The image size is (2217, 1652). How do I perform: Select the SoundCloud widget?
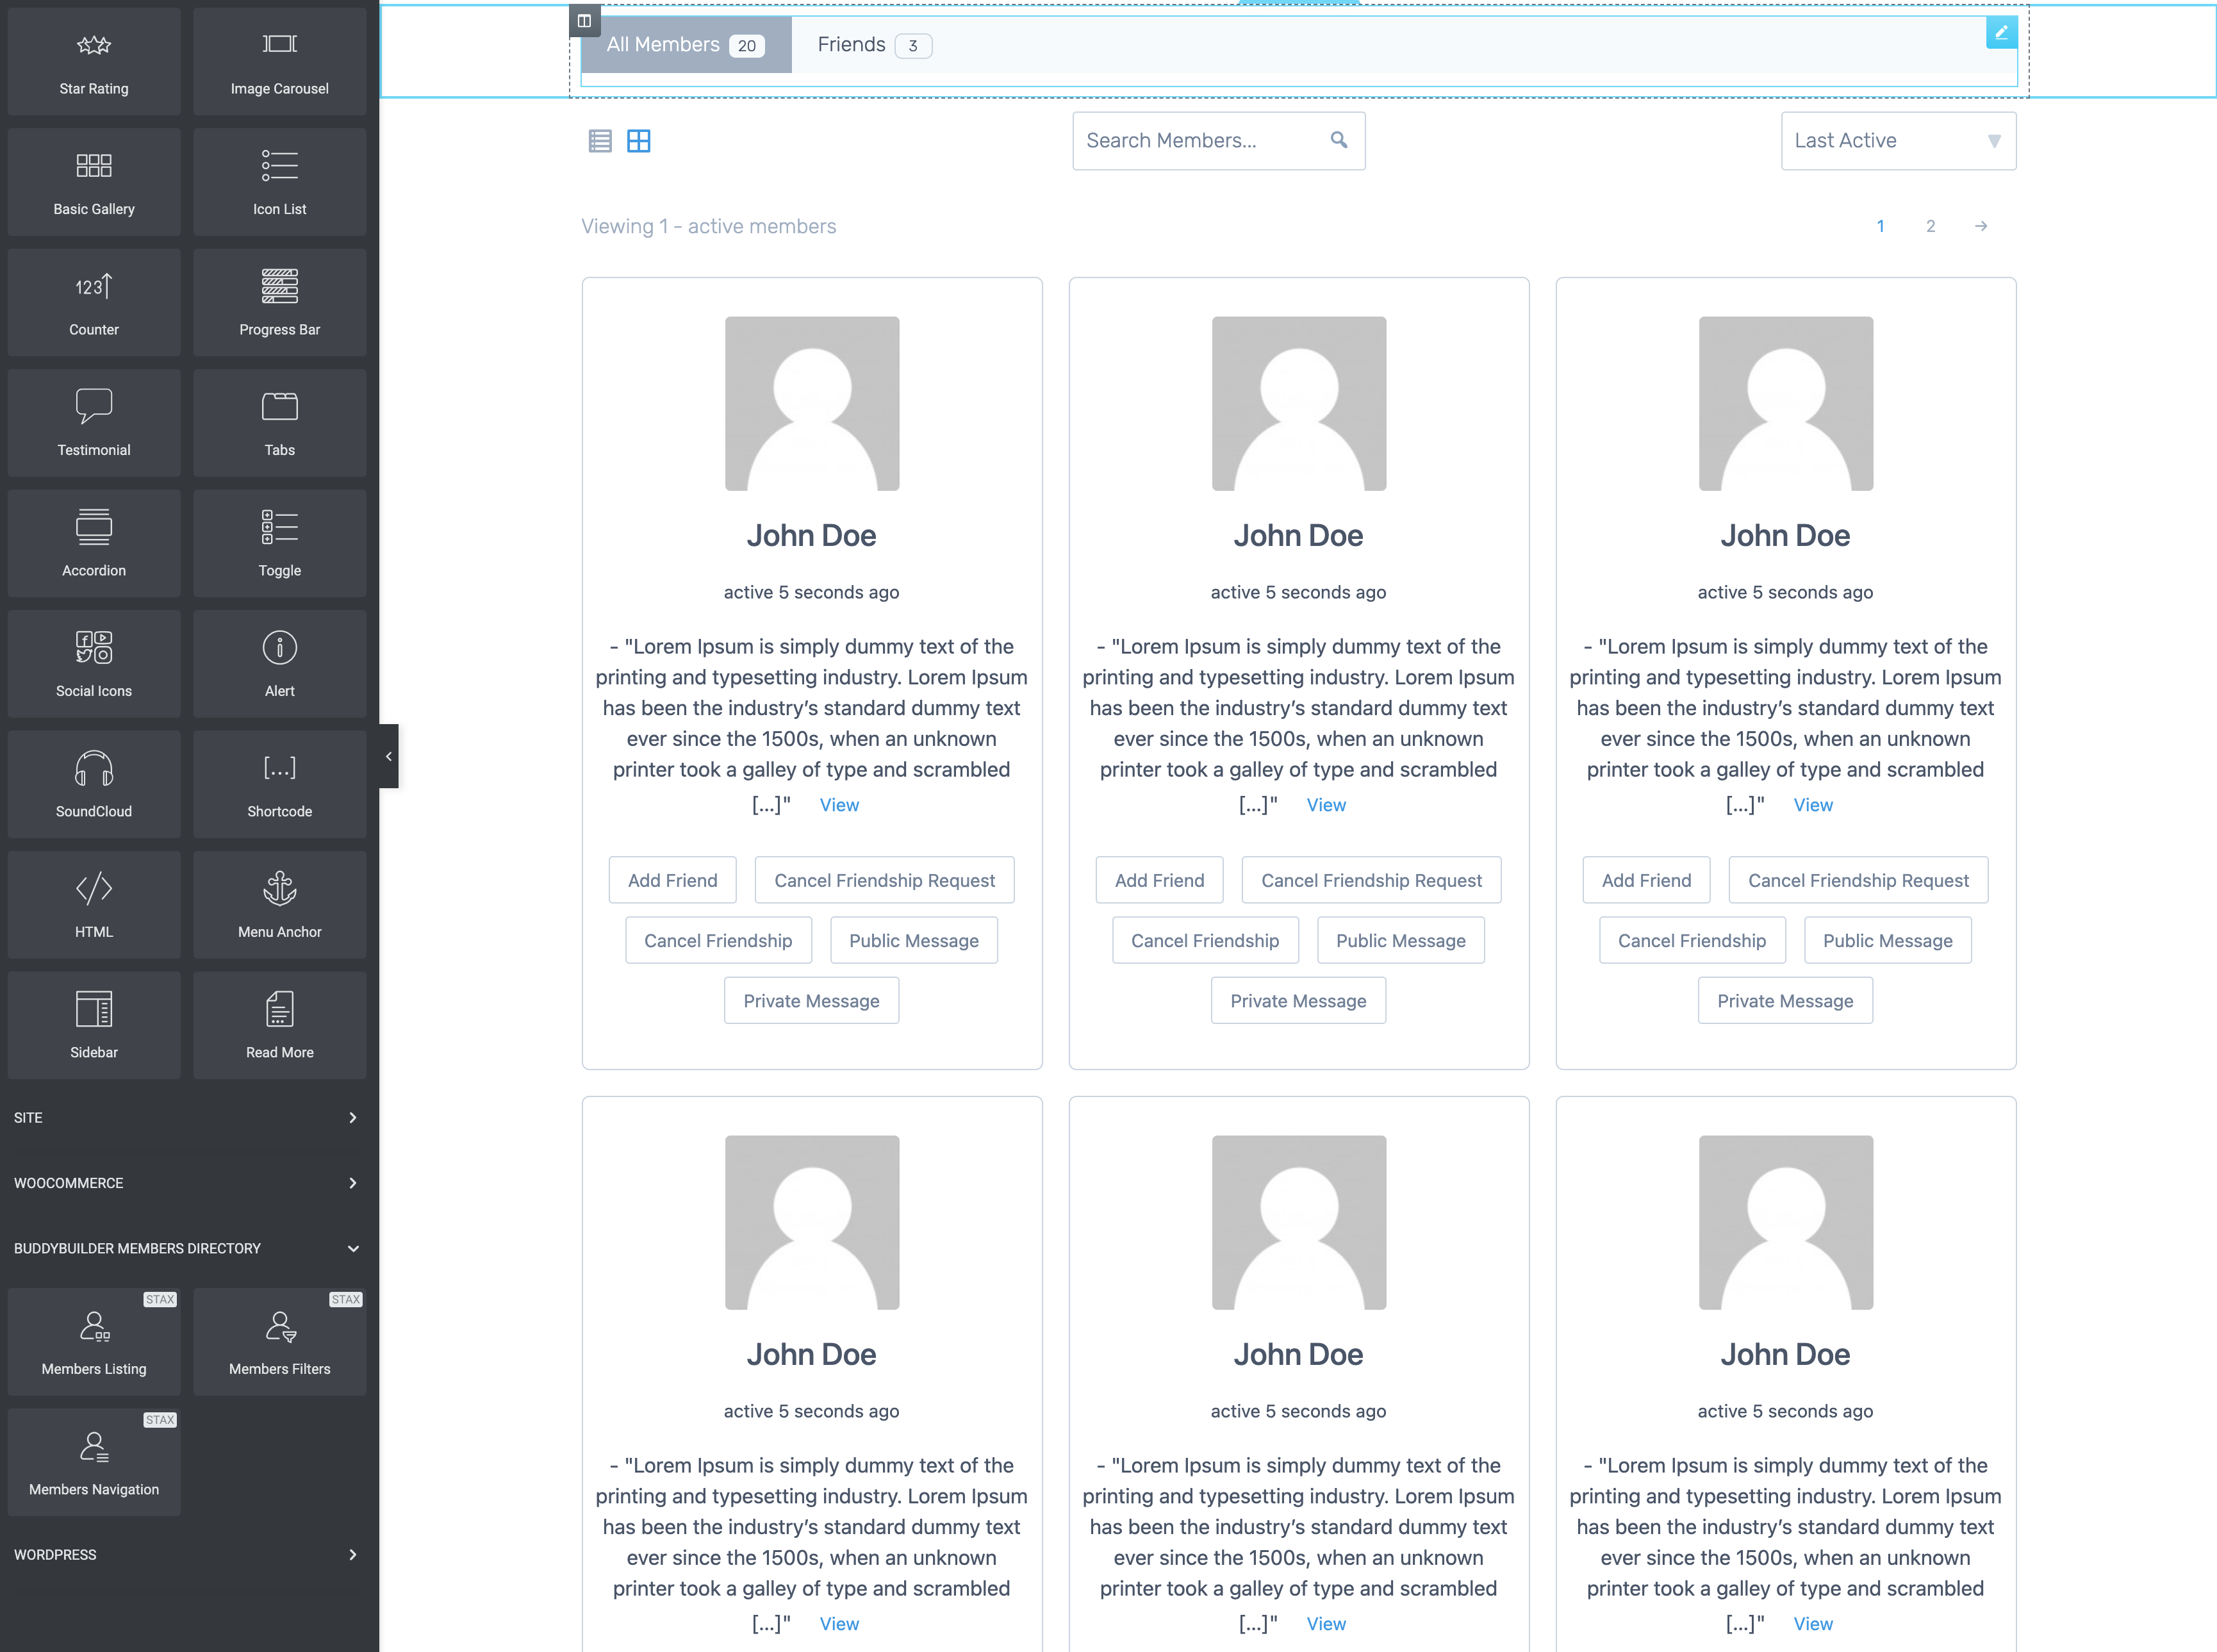tap(93, 783)
